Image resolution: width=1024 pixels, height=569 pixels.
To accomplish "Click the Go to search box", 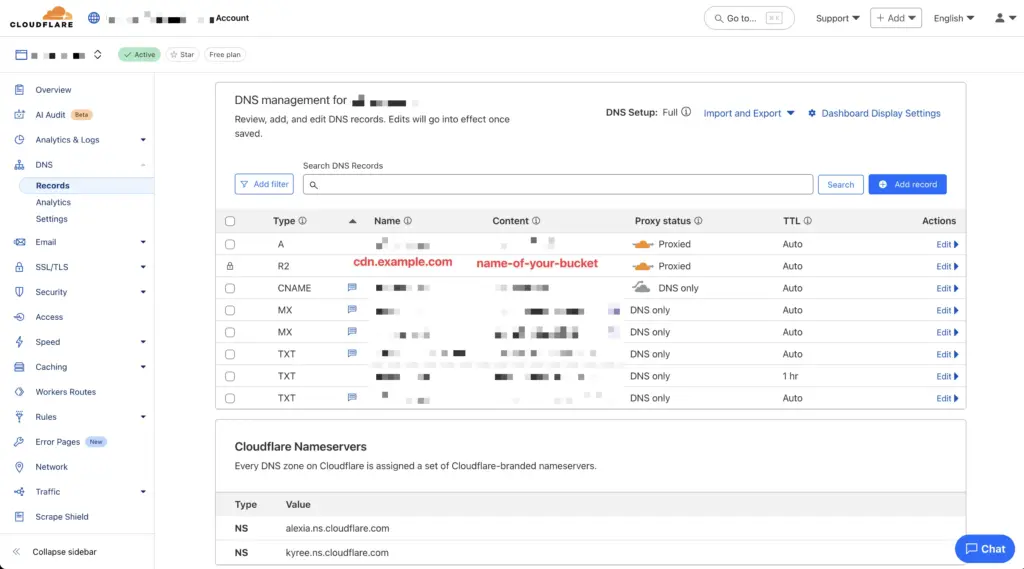I will pos(748,18).
